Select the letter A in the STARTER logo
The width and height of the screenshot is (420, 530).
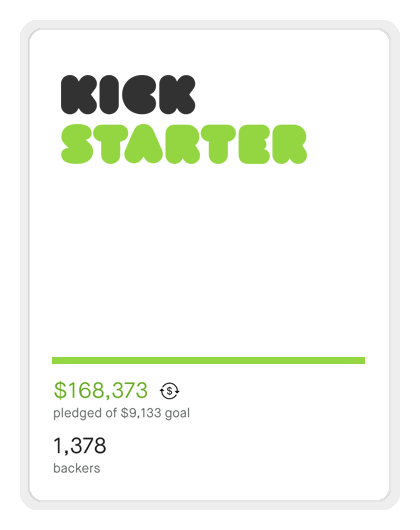pyautogui.click(x=144, y=144)
